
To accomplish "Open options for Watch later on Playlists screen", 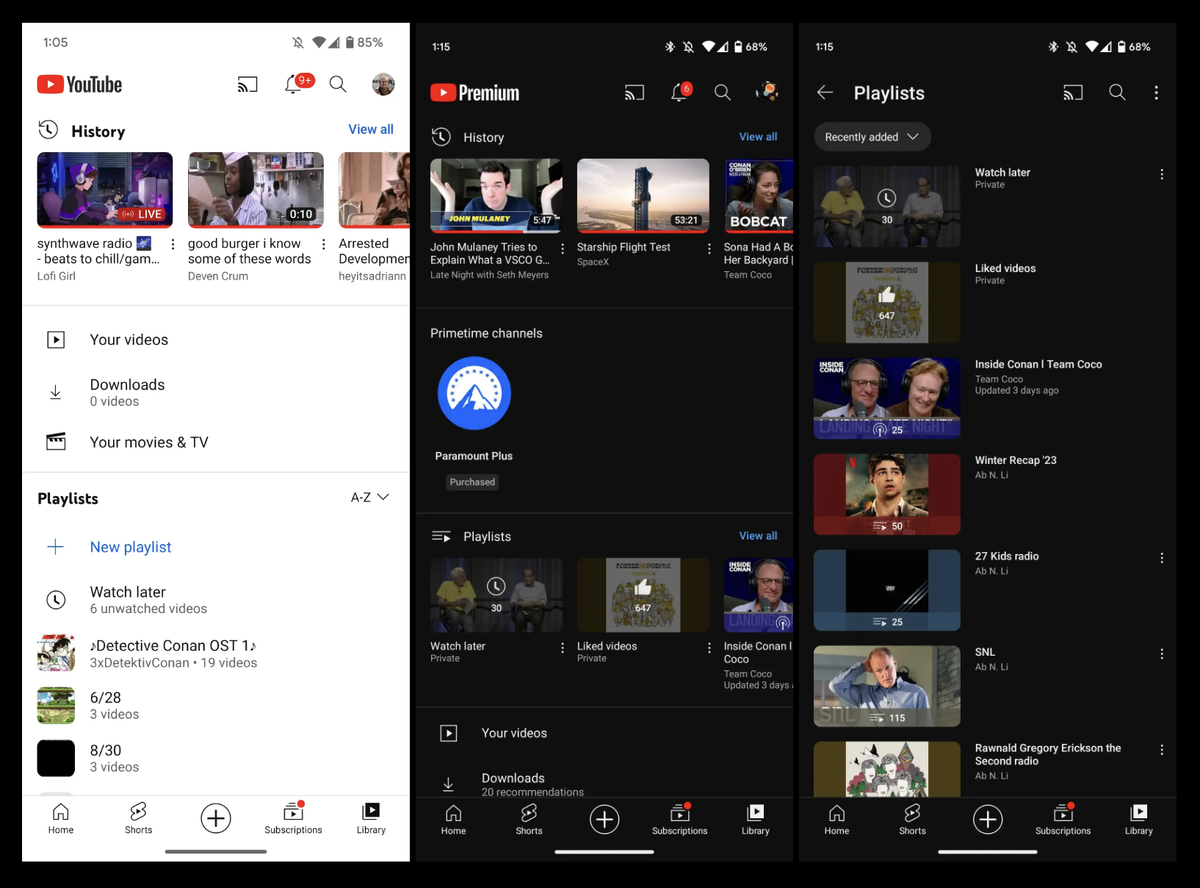I will [1162, 174].
